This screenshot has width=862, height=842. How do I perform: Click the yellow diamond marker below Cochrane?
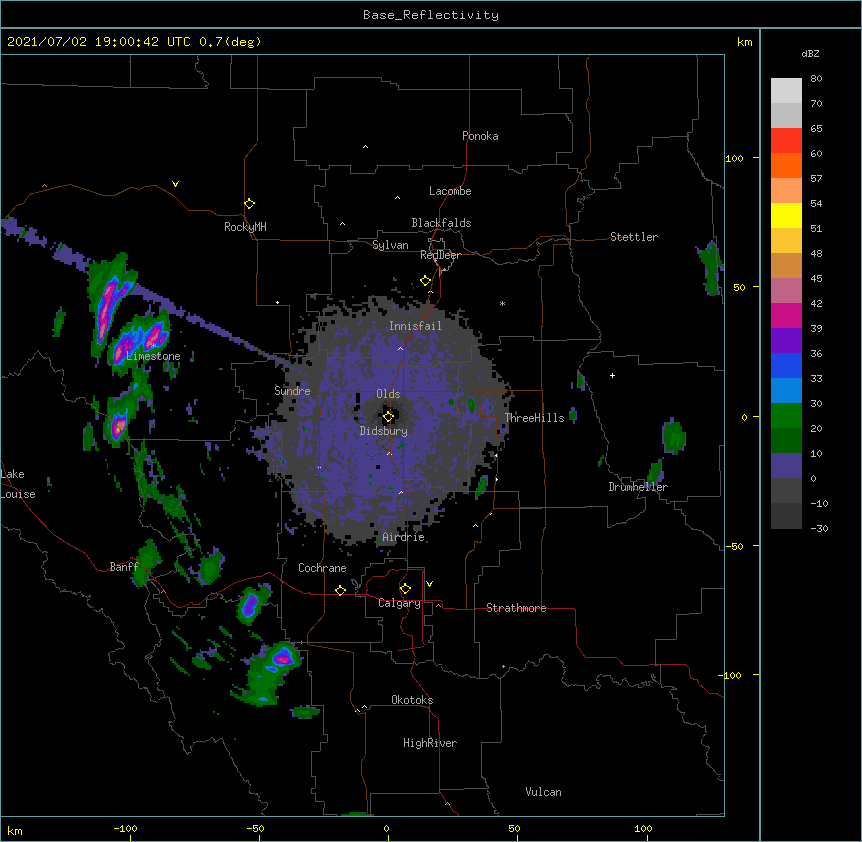pos(340,590)
